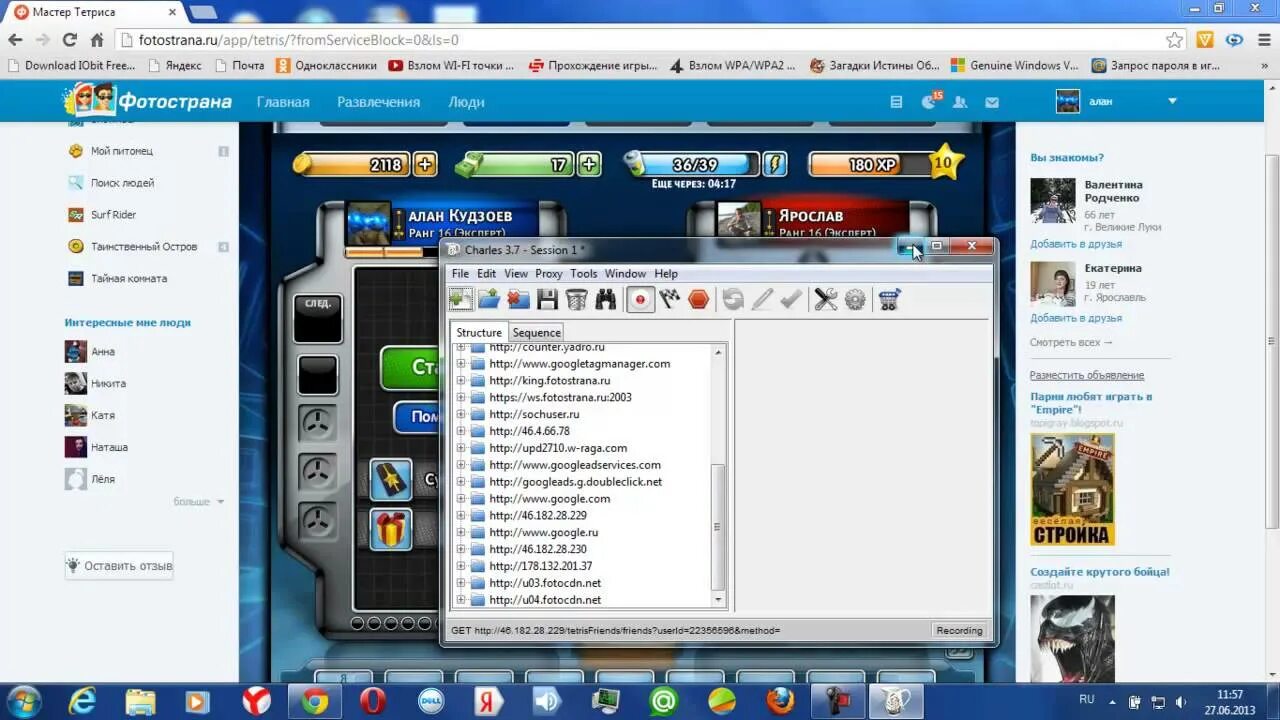1280x720 pixels.
Task: Click the shopping cart purchase icon
Action: 889,299
